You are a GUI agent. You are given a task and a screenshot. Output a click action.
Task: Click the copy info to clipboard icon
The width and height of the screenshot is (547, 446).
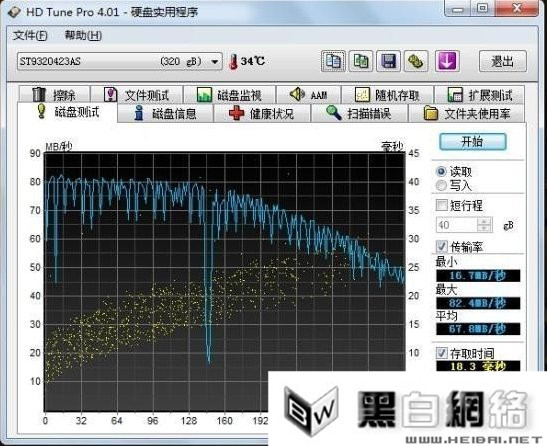pyautogui.click(x=333, y=61)
